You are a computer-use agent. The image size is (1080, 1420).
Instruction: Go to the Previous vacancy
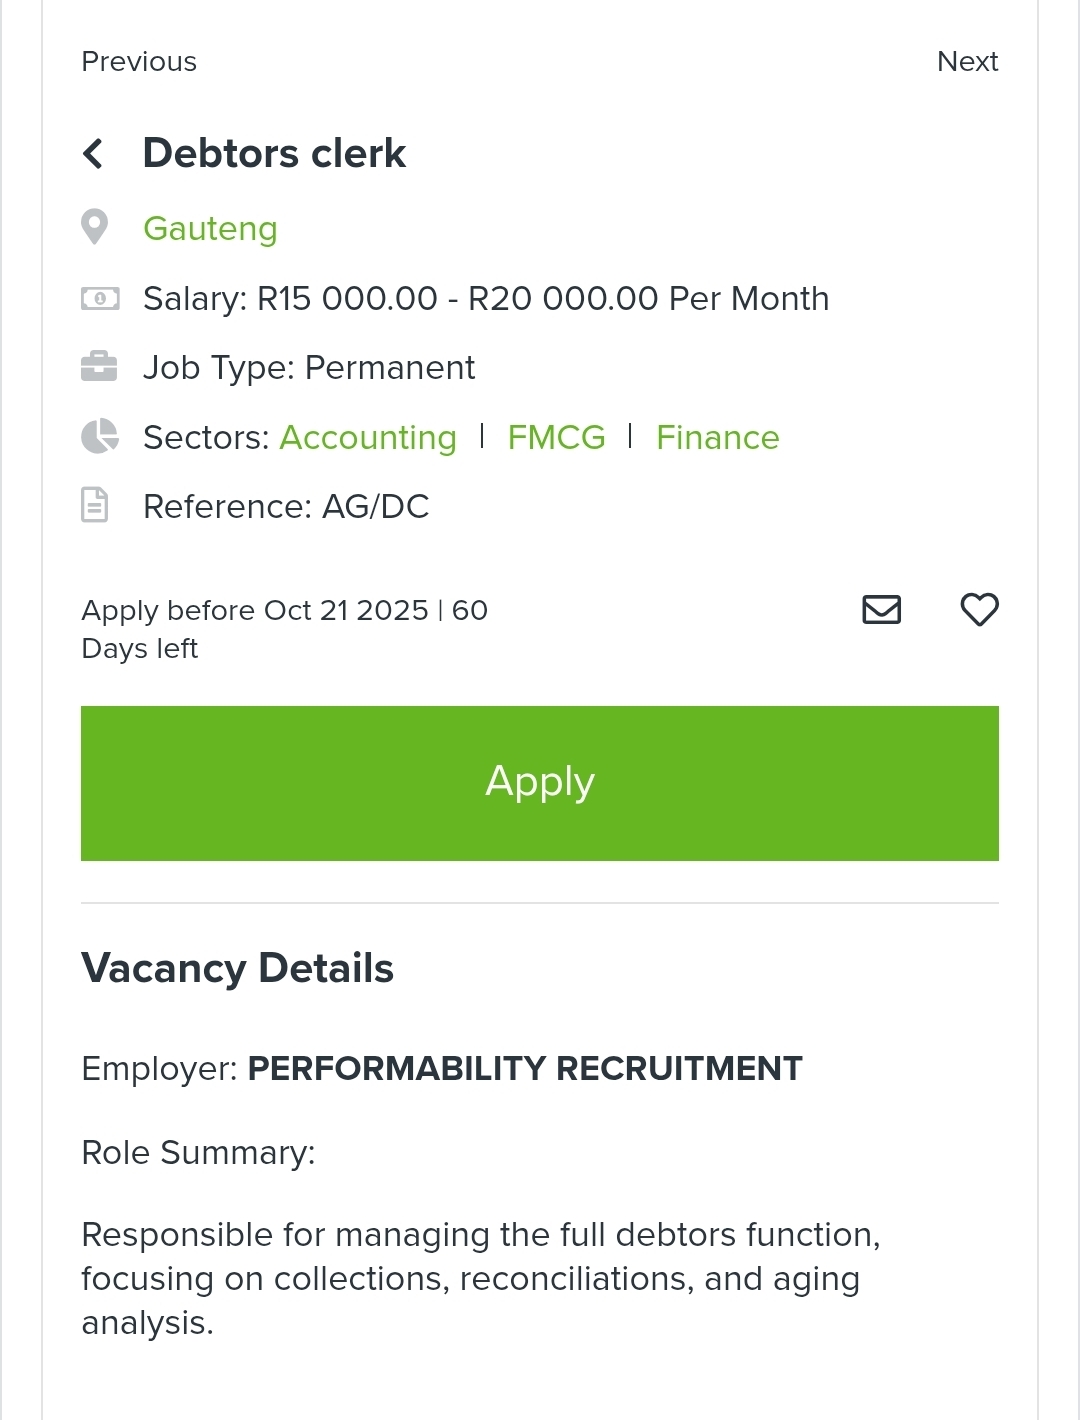coord(139,62)
